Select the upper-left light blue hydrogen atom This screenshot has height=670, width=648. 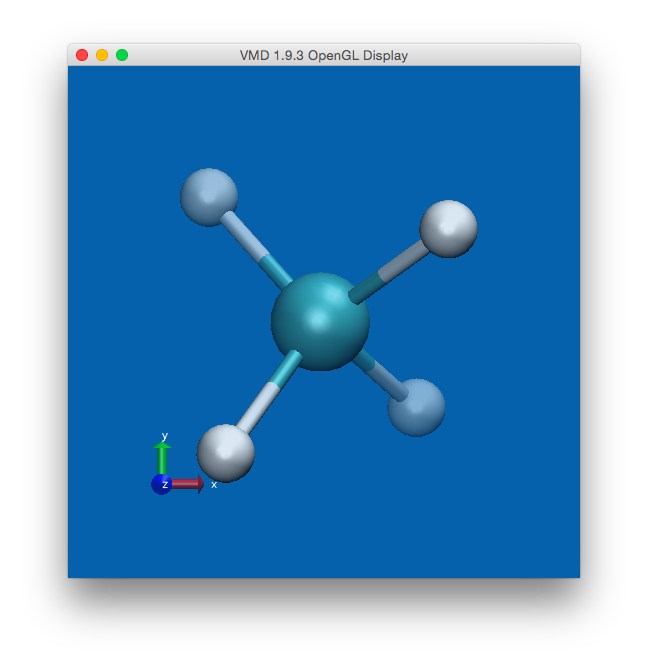(209, 197)
